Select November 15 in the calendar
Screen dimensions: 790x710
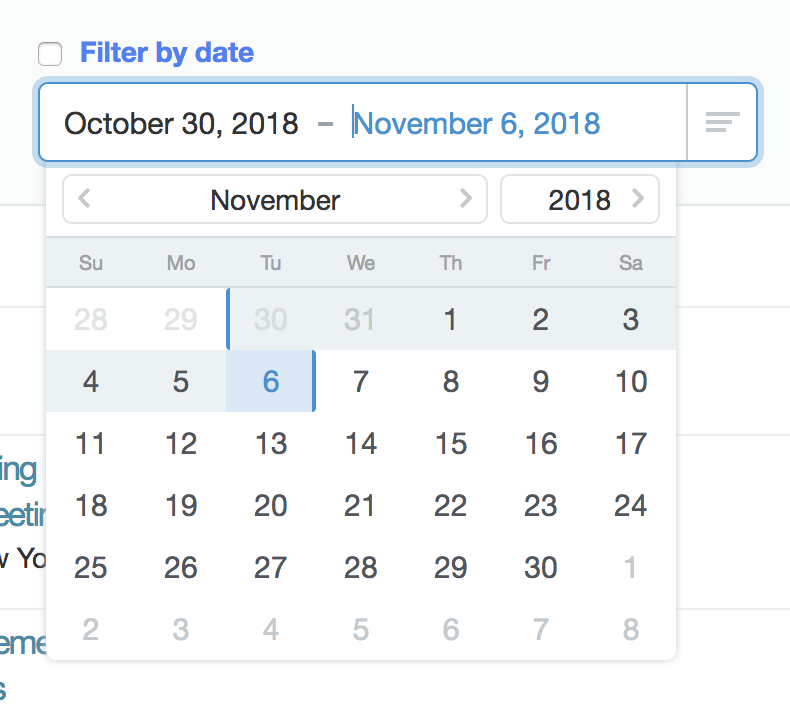(x=451, y=443)
